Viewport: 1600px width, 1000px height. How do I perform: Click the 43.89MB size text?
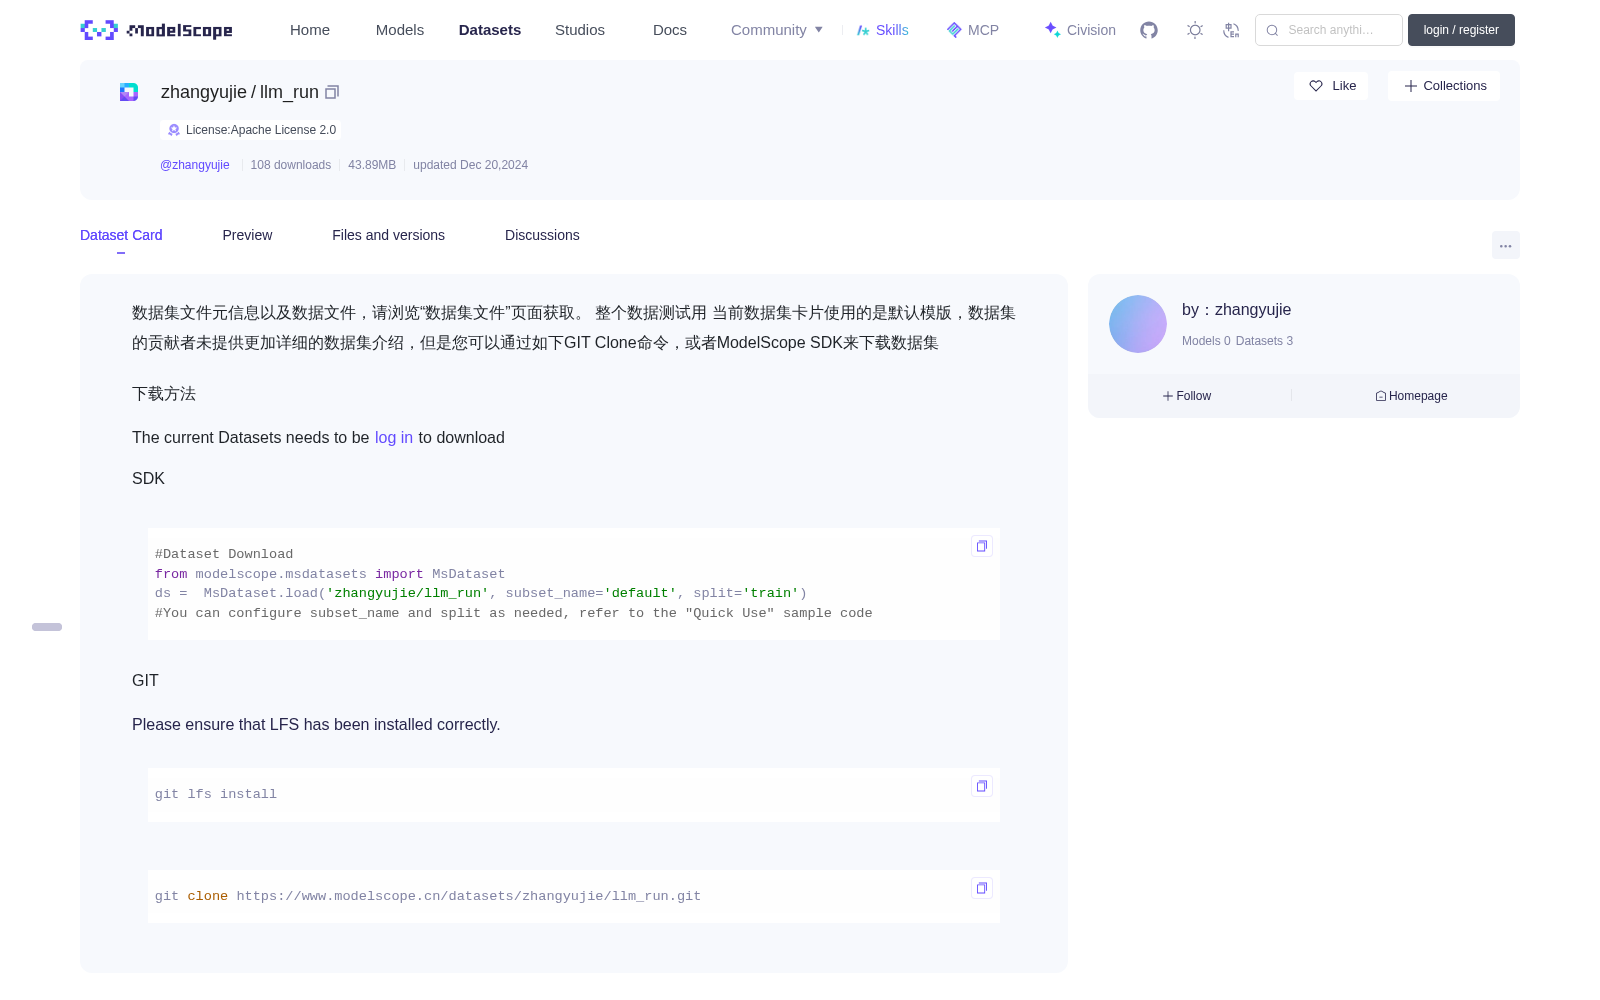372,165
